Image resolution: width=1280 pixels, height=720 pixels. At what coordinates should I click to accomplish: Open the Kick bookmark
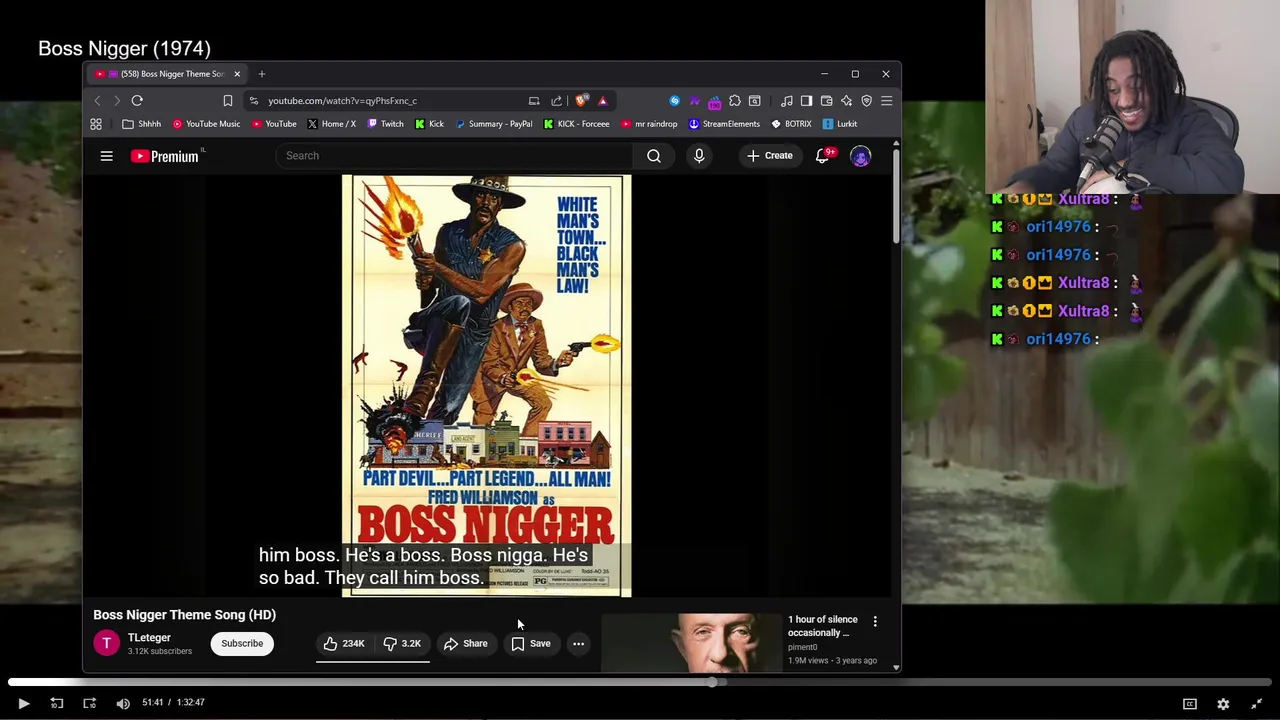click(429, 124)
